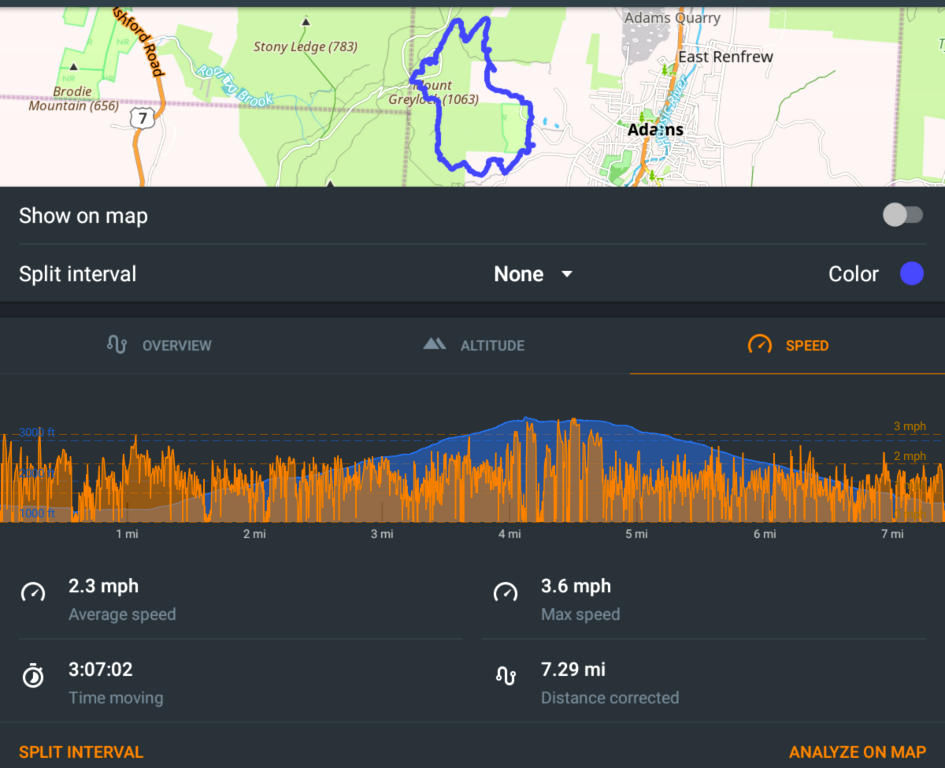The width and height of the screenshot is (945, 768).
Task: Click the Route 7 shield on map
Action: tap(143, 119)
